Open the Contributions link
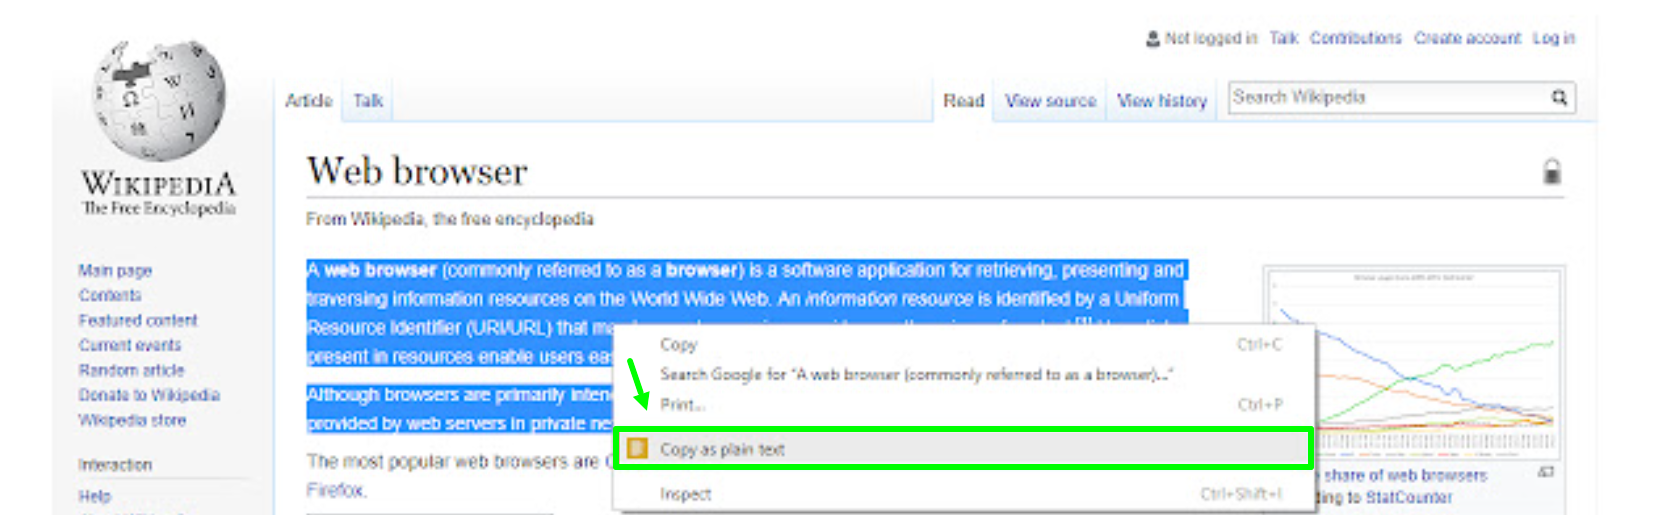The image size is (1660, 515). tap(1356, 38)
